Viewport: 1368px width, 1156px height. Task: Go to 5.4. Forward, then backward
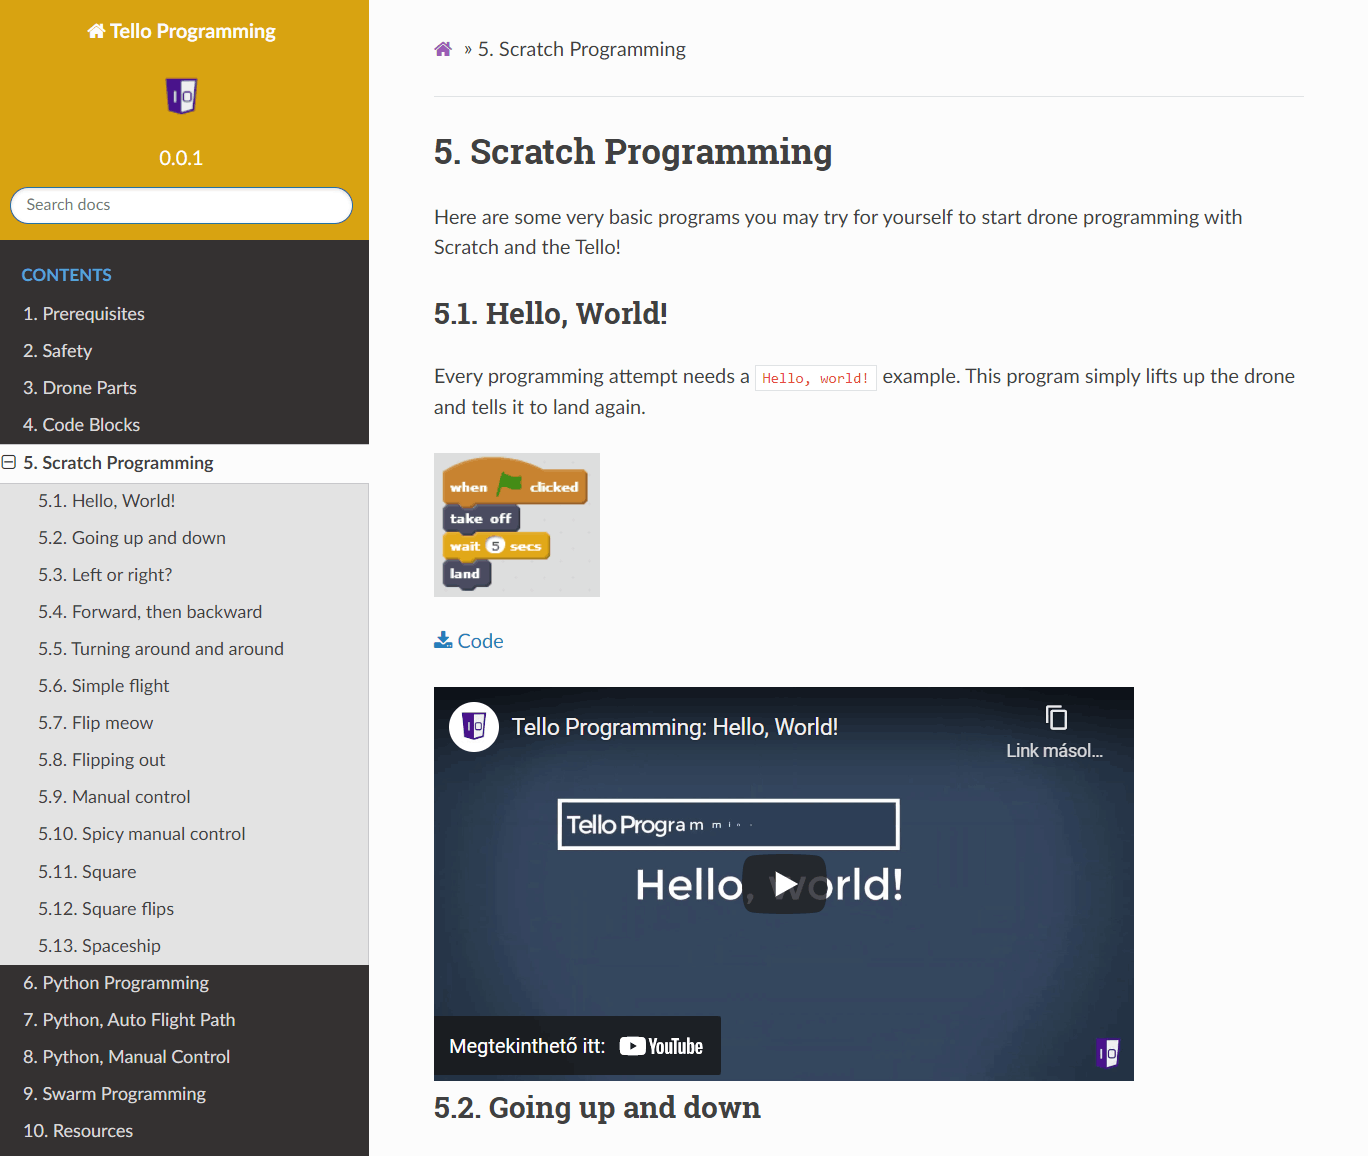point(184,612)
